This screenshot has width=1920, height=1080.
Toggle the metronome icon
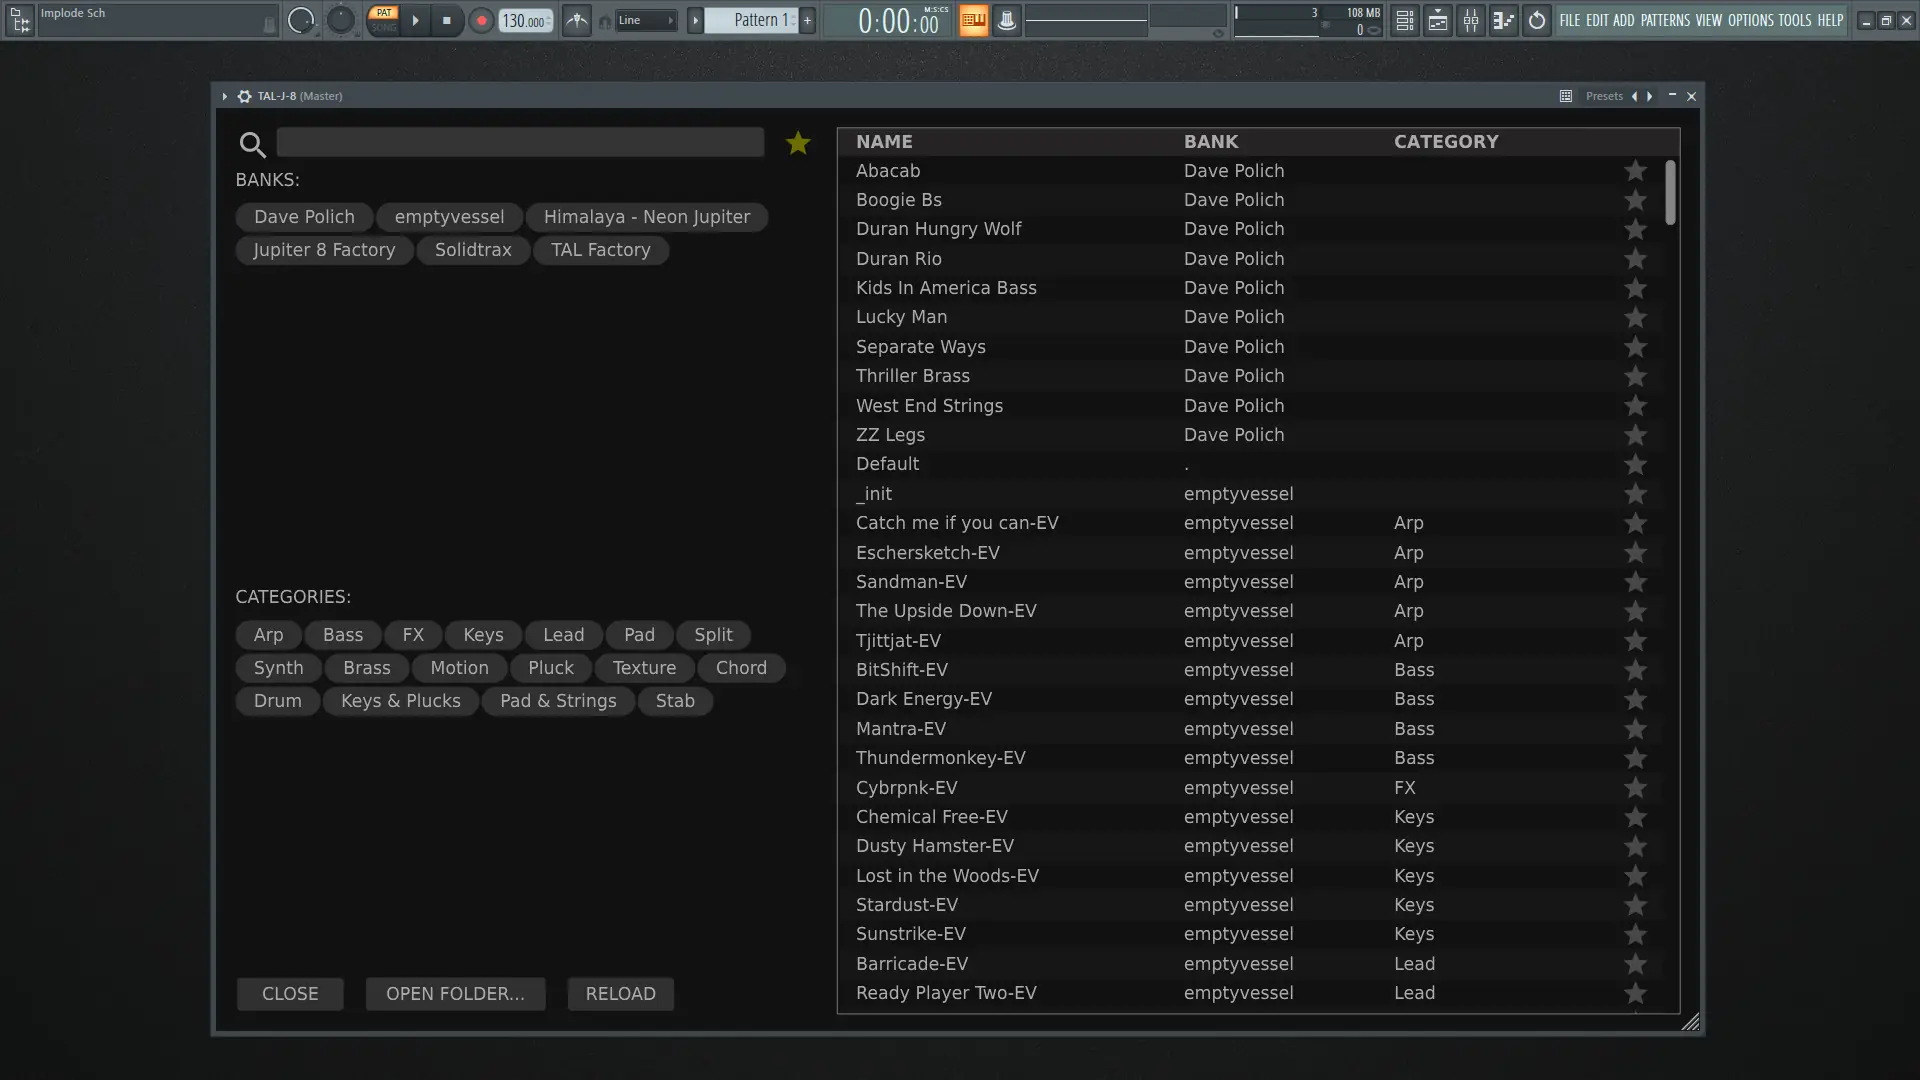pos(577,20)
